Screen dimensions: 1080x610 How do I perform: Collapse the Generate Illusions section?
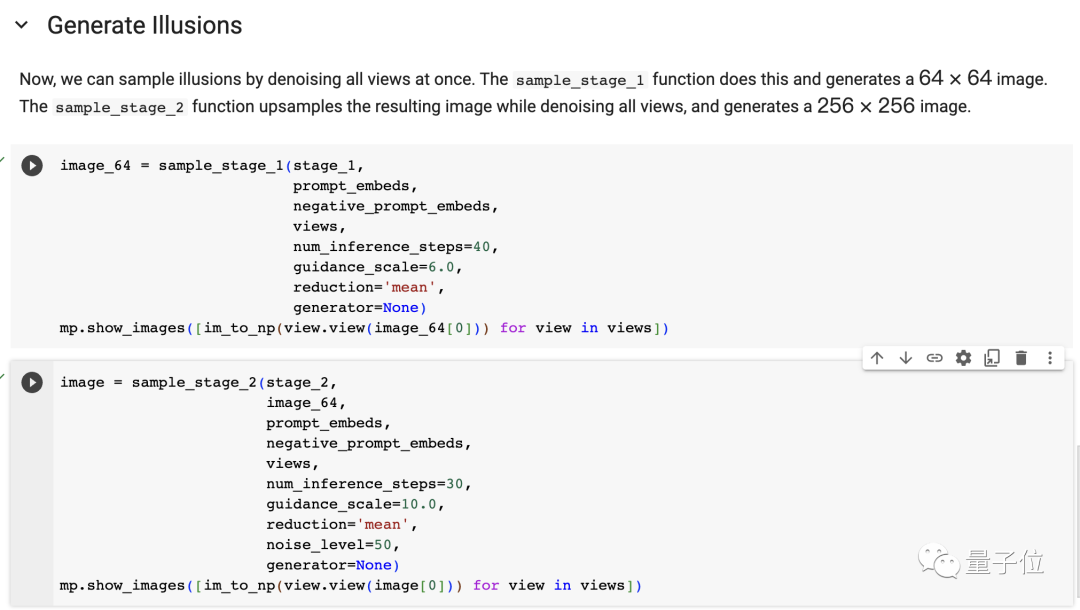point(22,25)
